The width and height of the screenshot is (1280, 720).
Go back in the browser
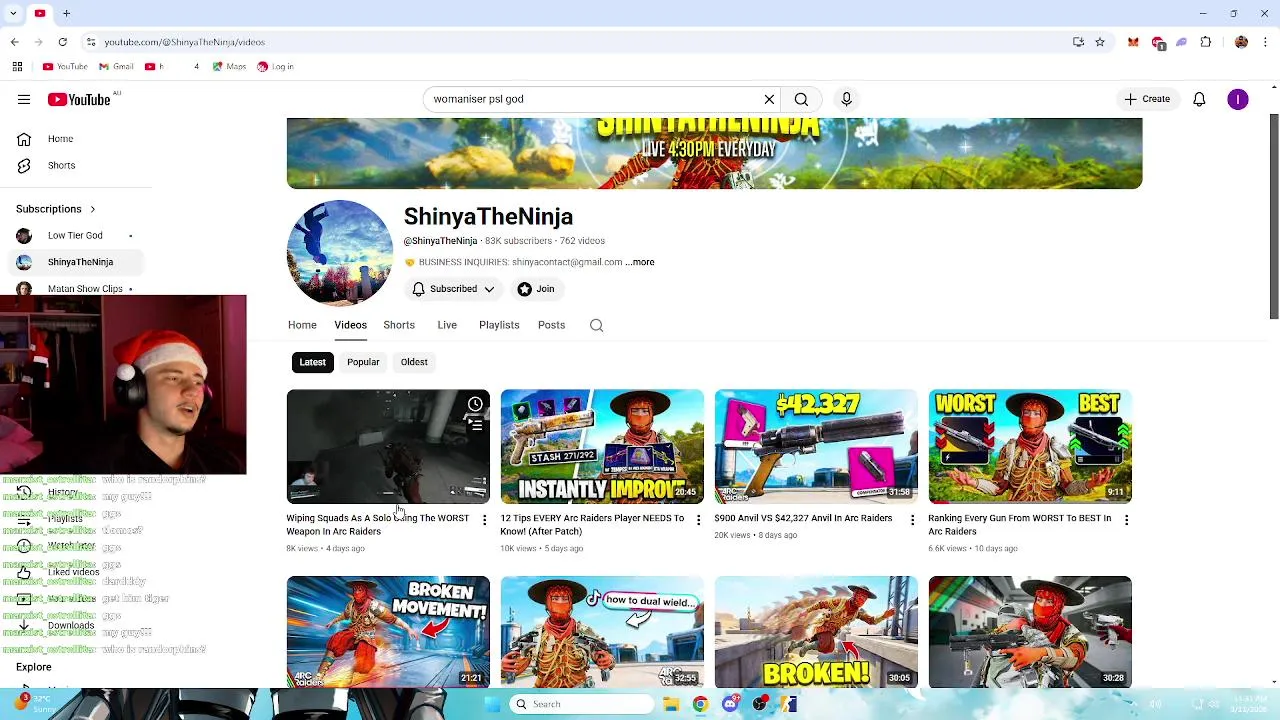point(14,42)
